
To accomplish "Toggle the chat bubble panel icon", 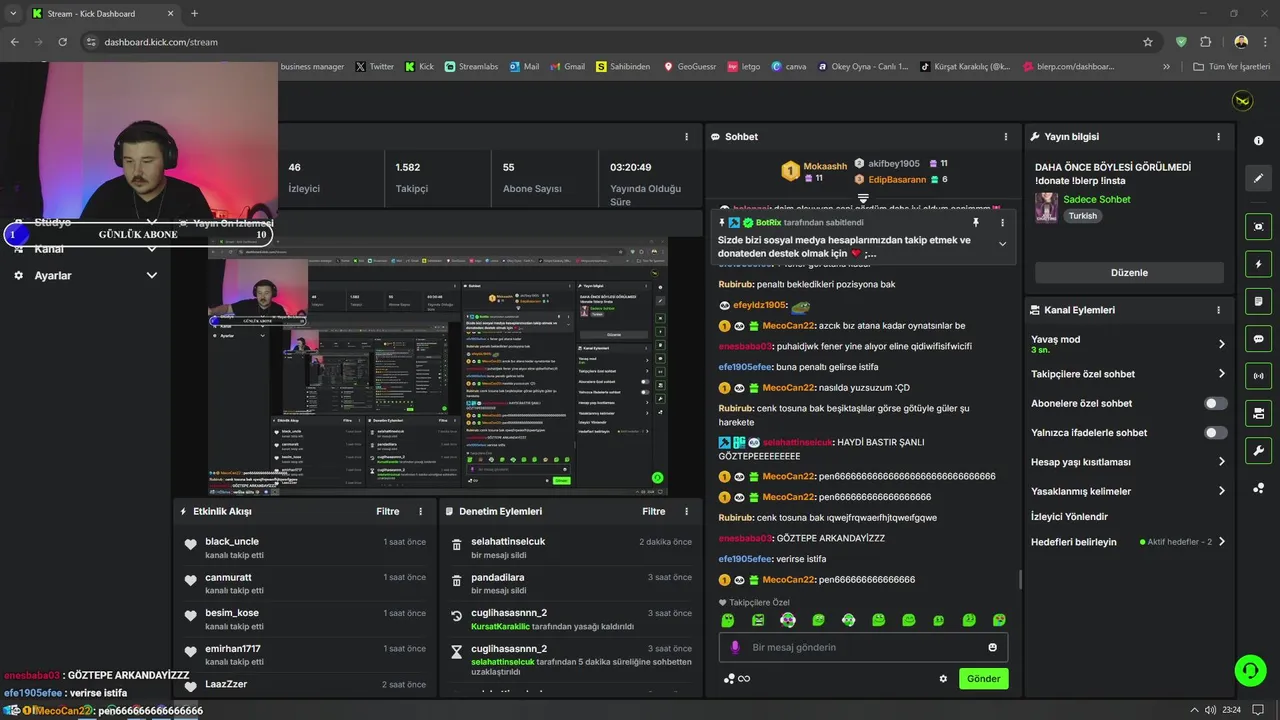I will point(1258,338).
